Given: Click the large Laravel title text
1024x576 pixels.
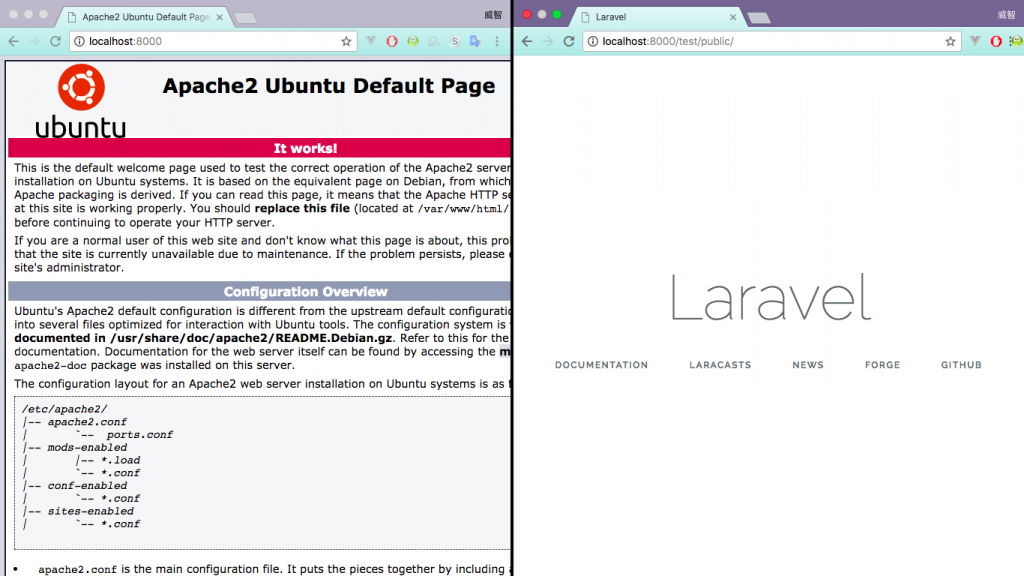Looking at the screenshot, I should 771,297.
